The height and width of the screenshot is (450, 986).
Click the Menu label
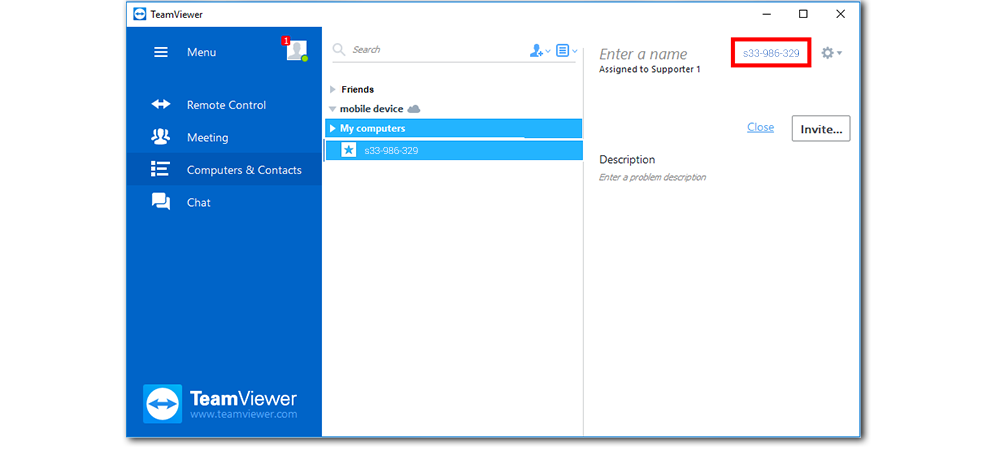point(201,52)
